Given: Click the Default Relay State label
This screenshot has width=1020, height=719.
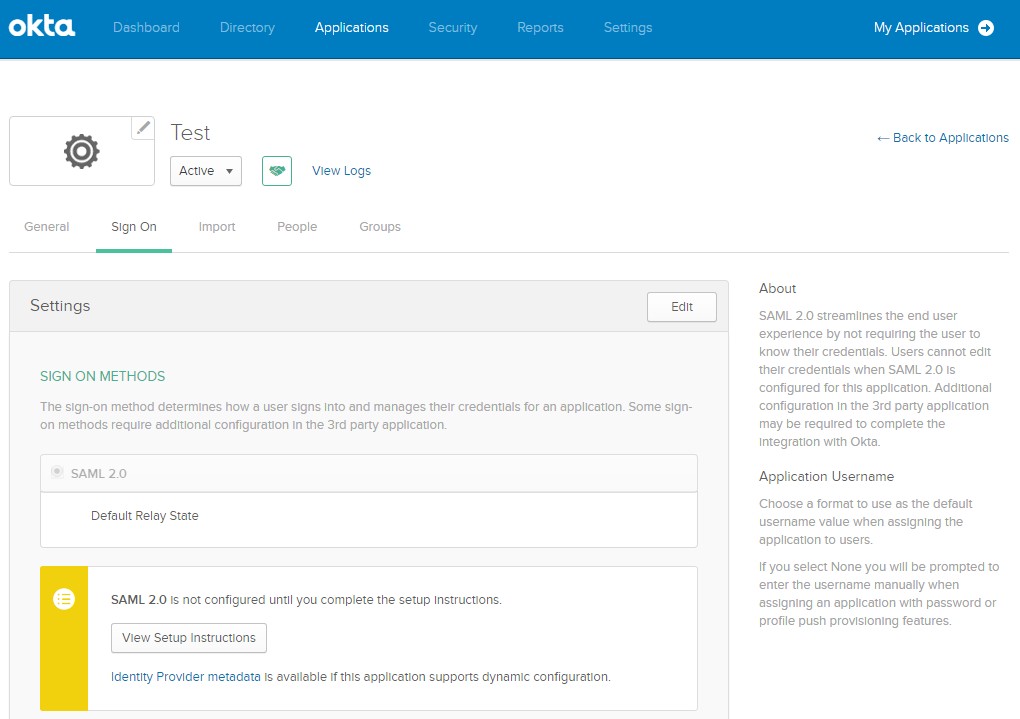Looking at the screenshot, I should (144, 515).
